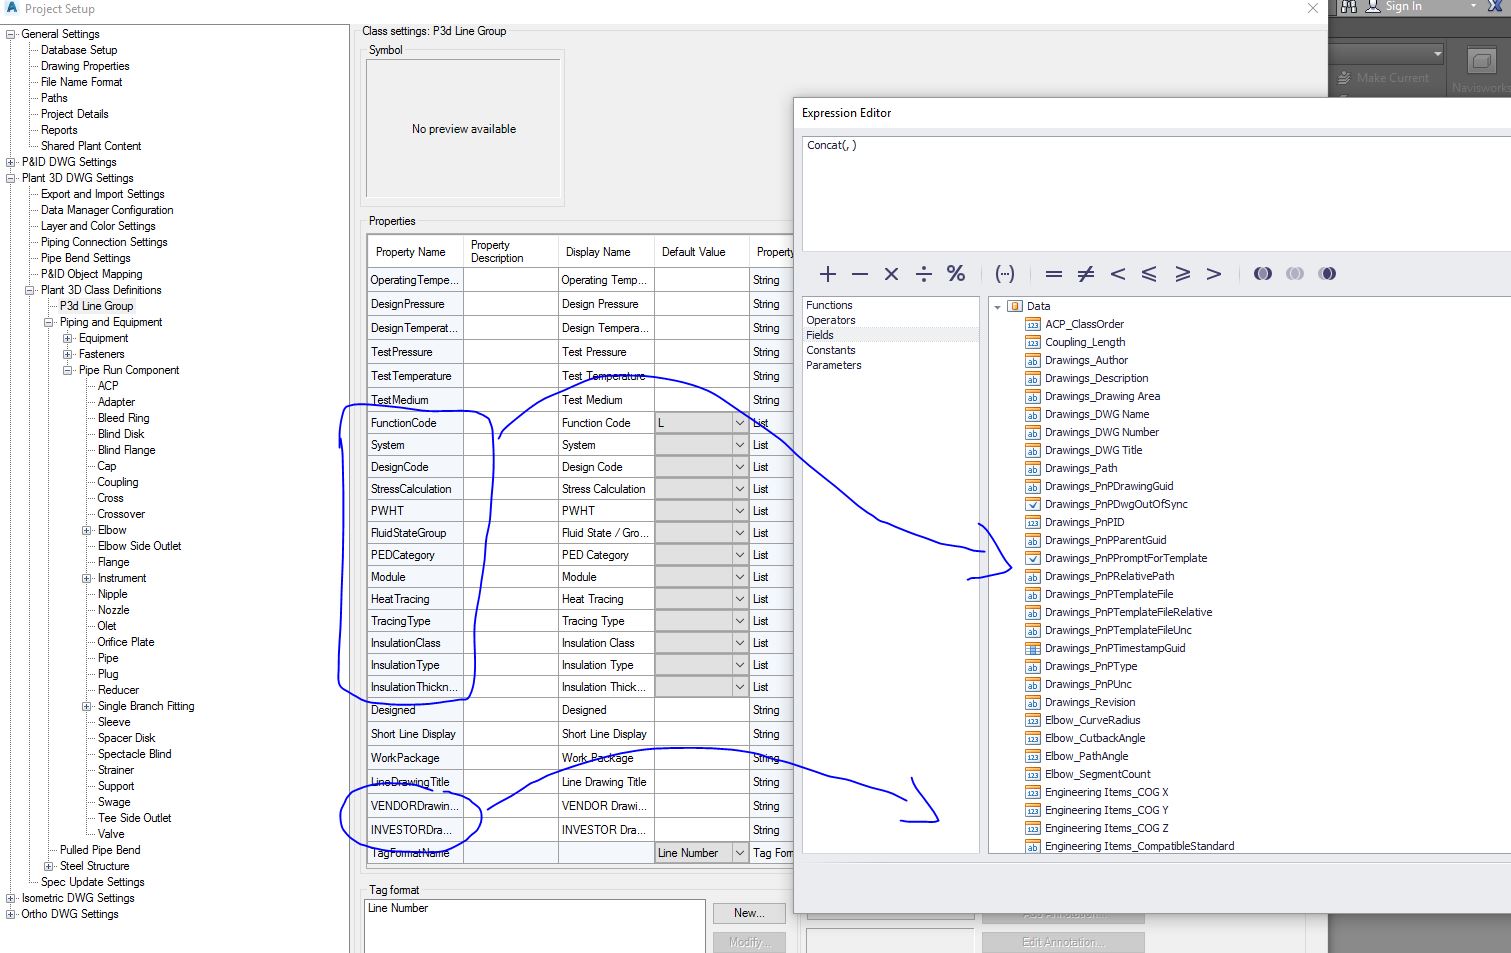Open the FunctionCode default value dropdown
Viewport: 1511px width, 953px height.
point(740,423)
